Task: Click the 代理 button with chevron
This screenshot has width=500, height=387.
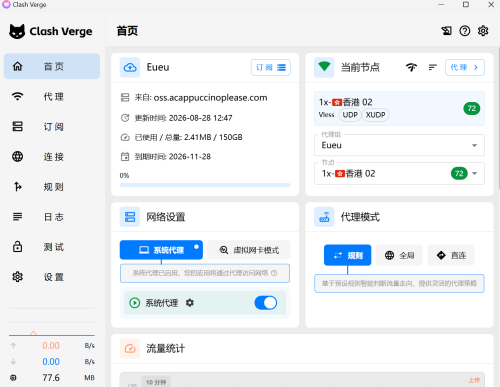Action: click(x=465, y=67)
